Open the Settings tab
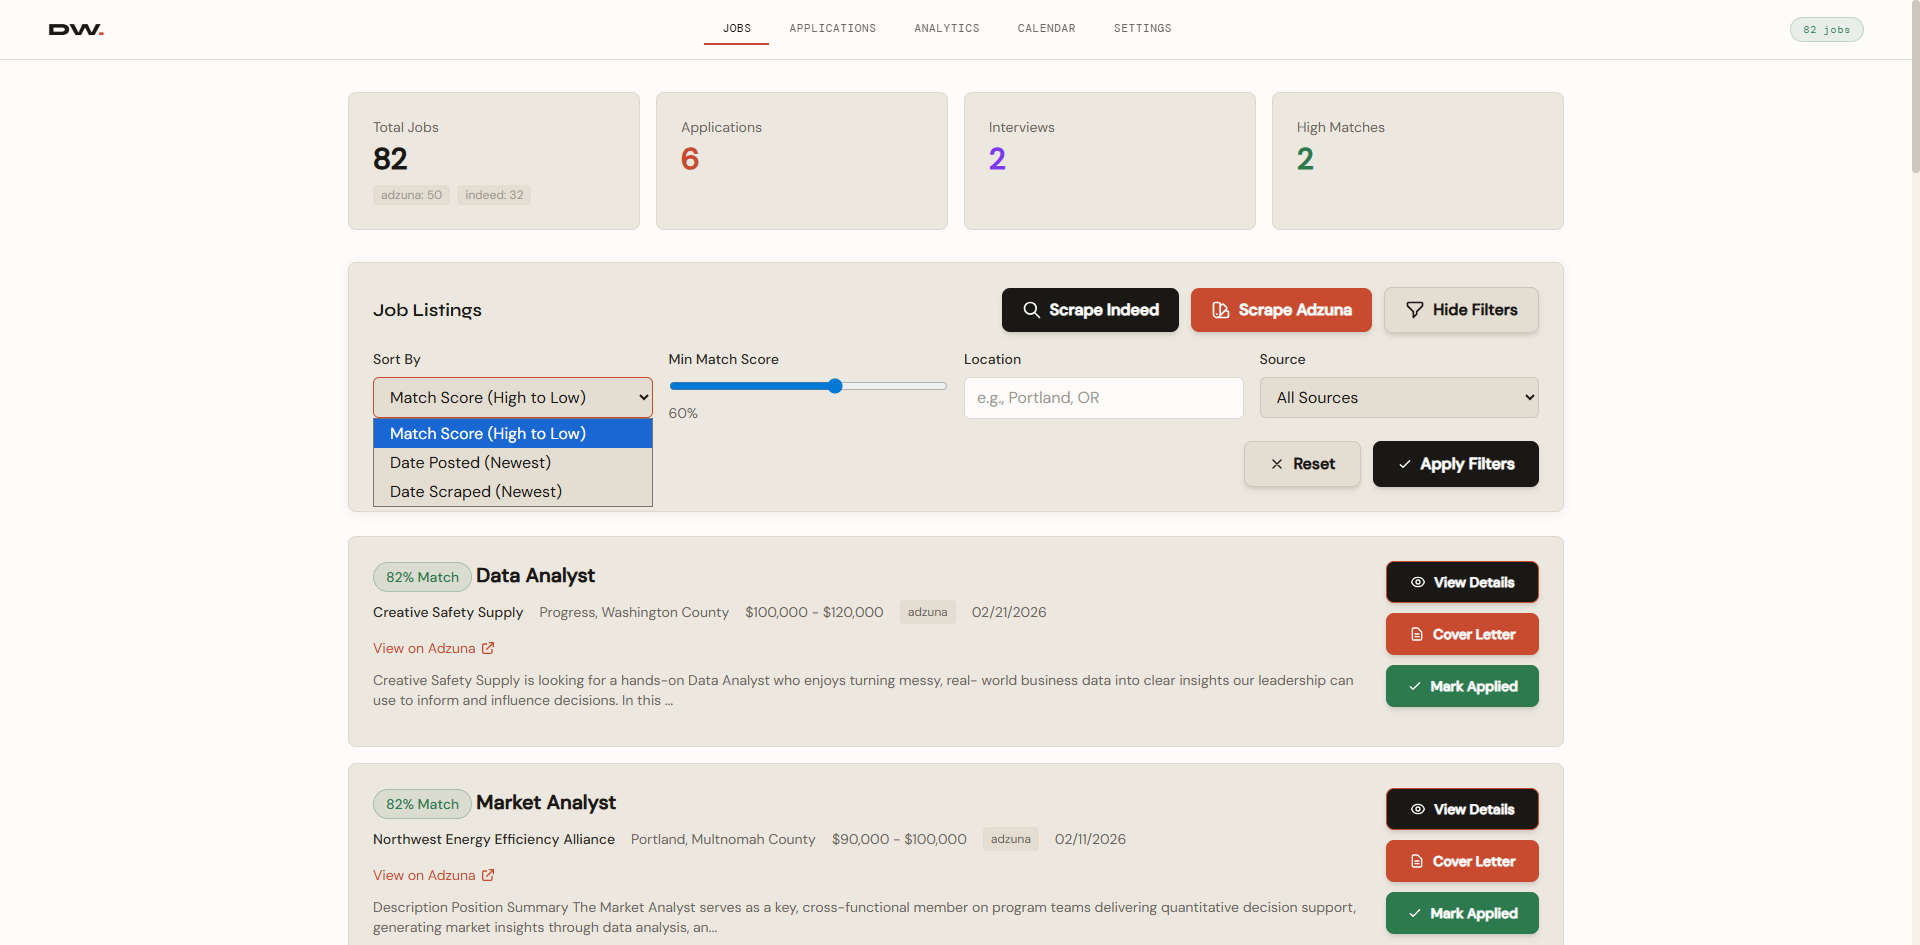Screen dimensions: 1920x945 tap(1142, 28)
